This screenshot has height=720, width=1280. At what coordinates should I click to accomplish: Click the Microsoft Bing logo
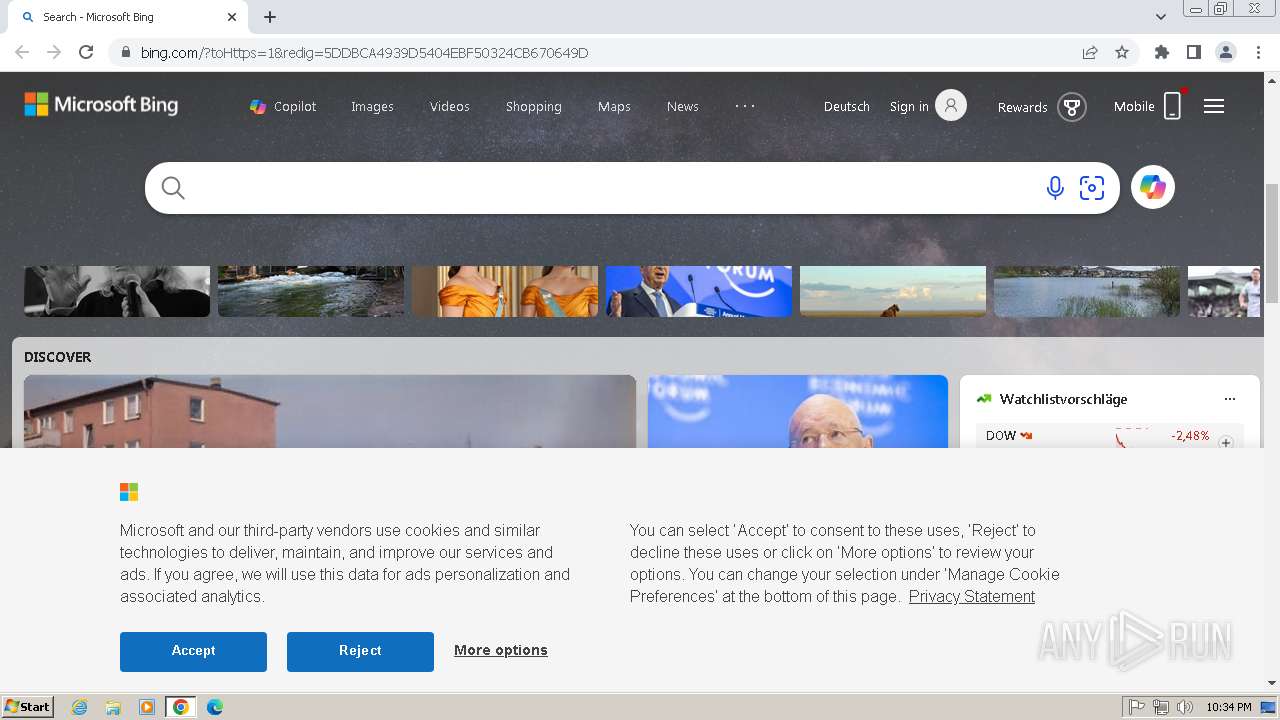[101, 104]
